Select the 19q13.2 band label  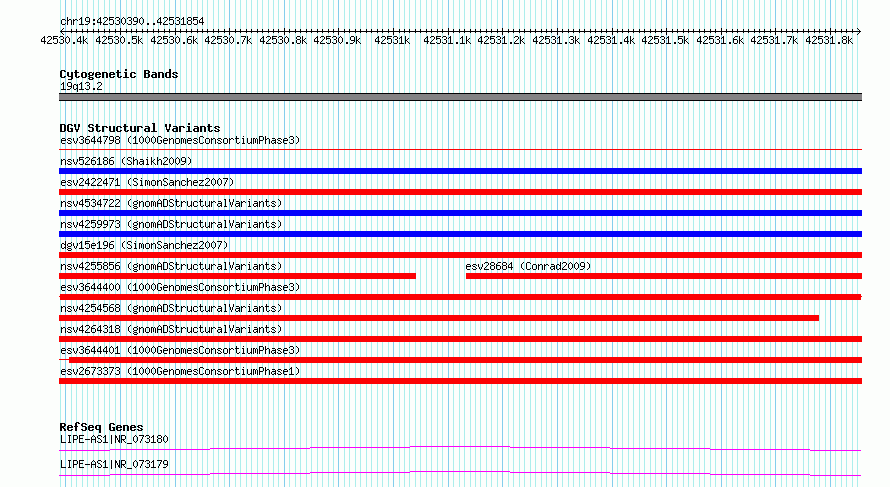pyautogui.click(x=81, y=86)
